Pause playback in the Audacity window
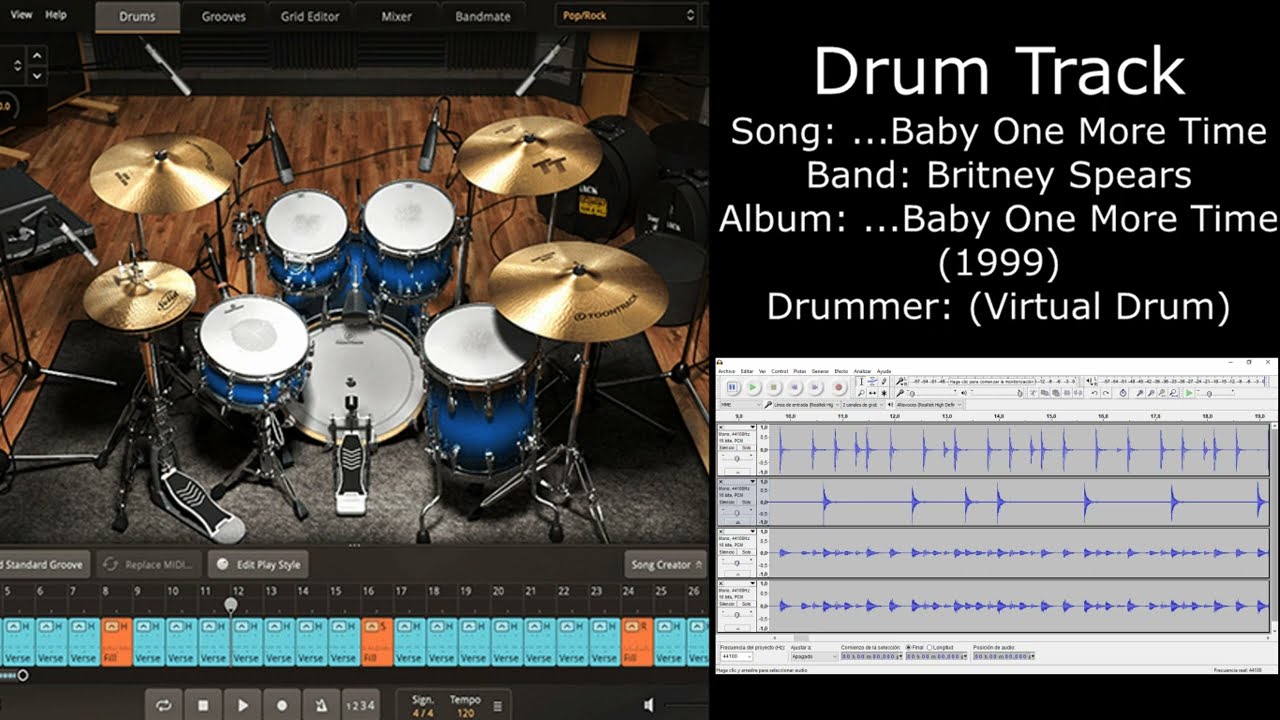 pyautogui.click(x=732, y=387)
